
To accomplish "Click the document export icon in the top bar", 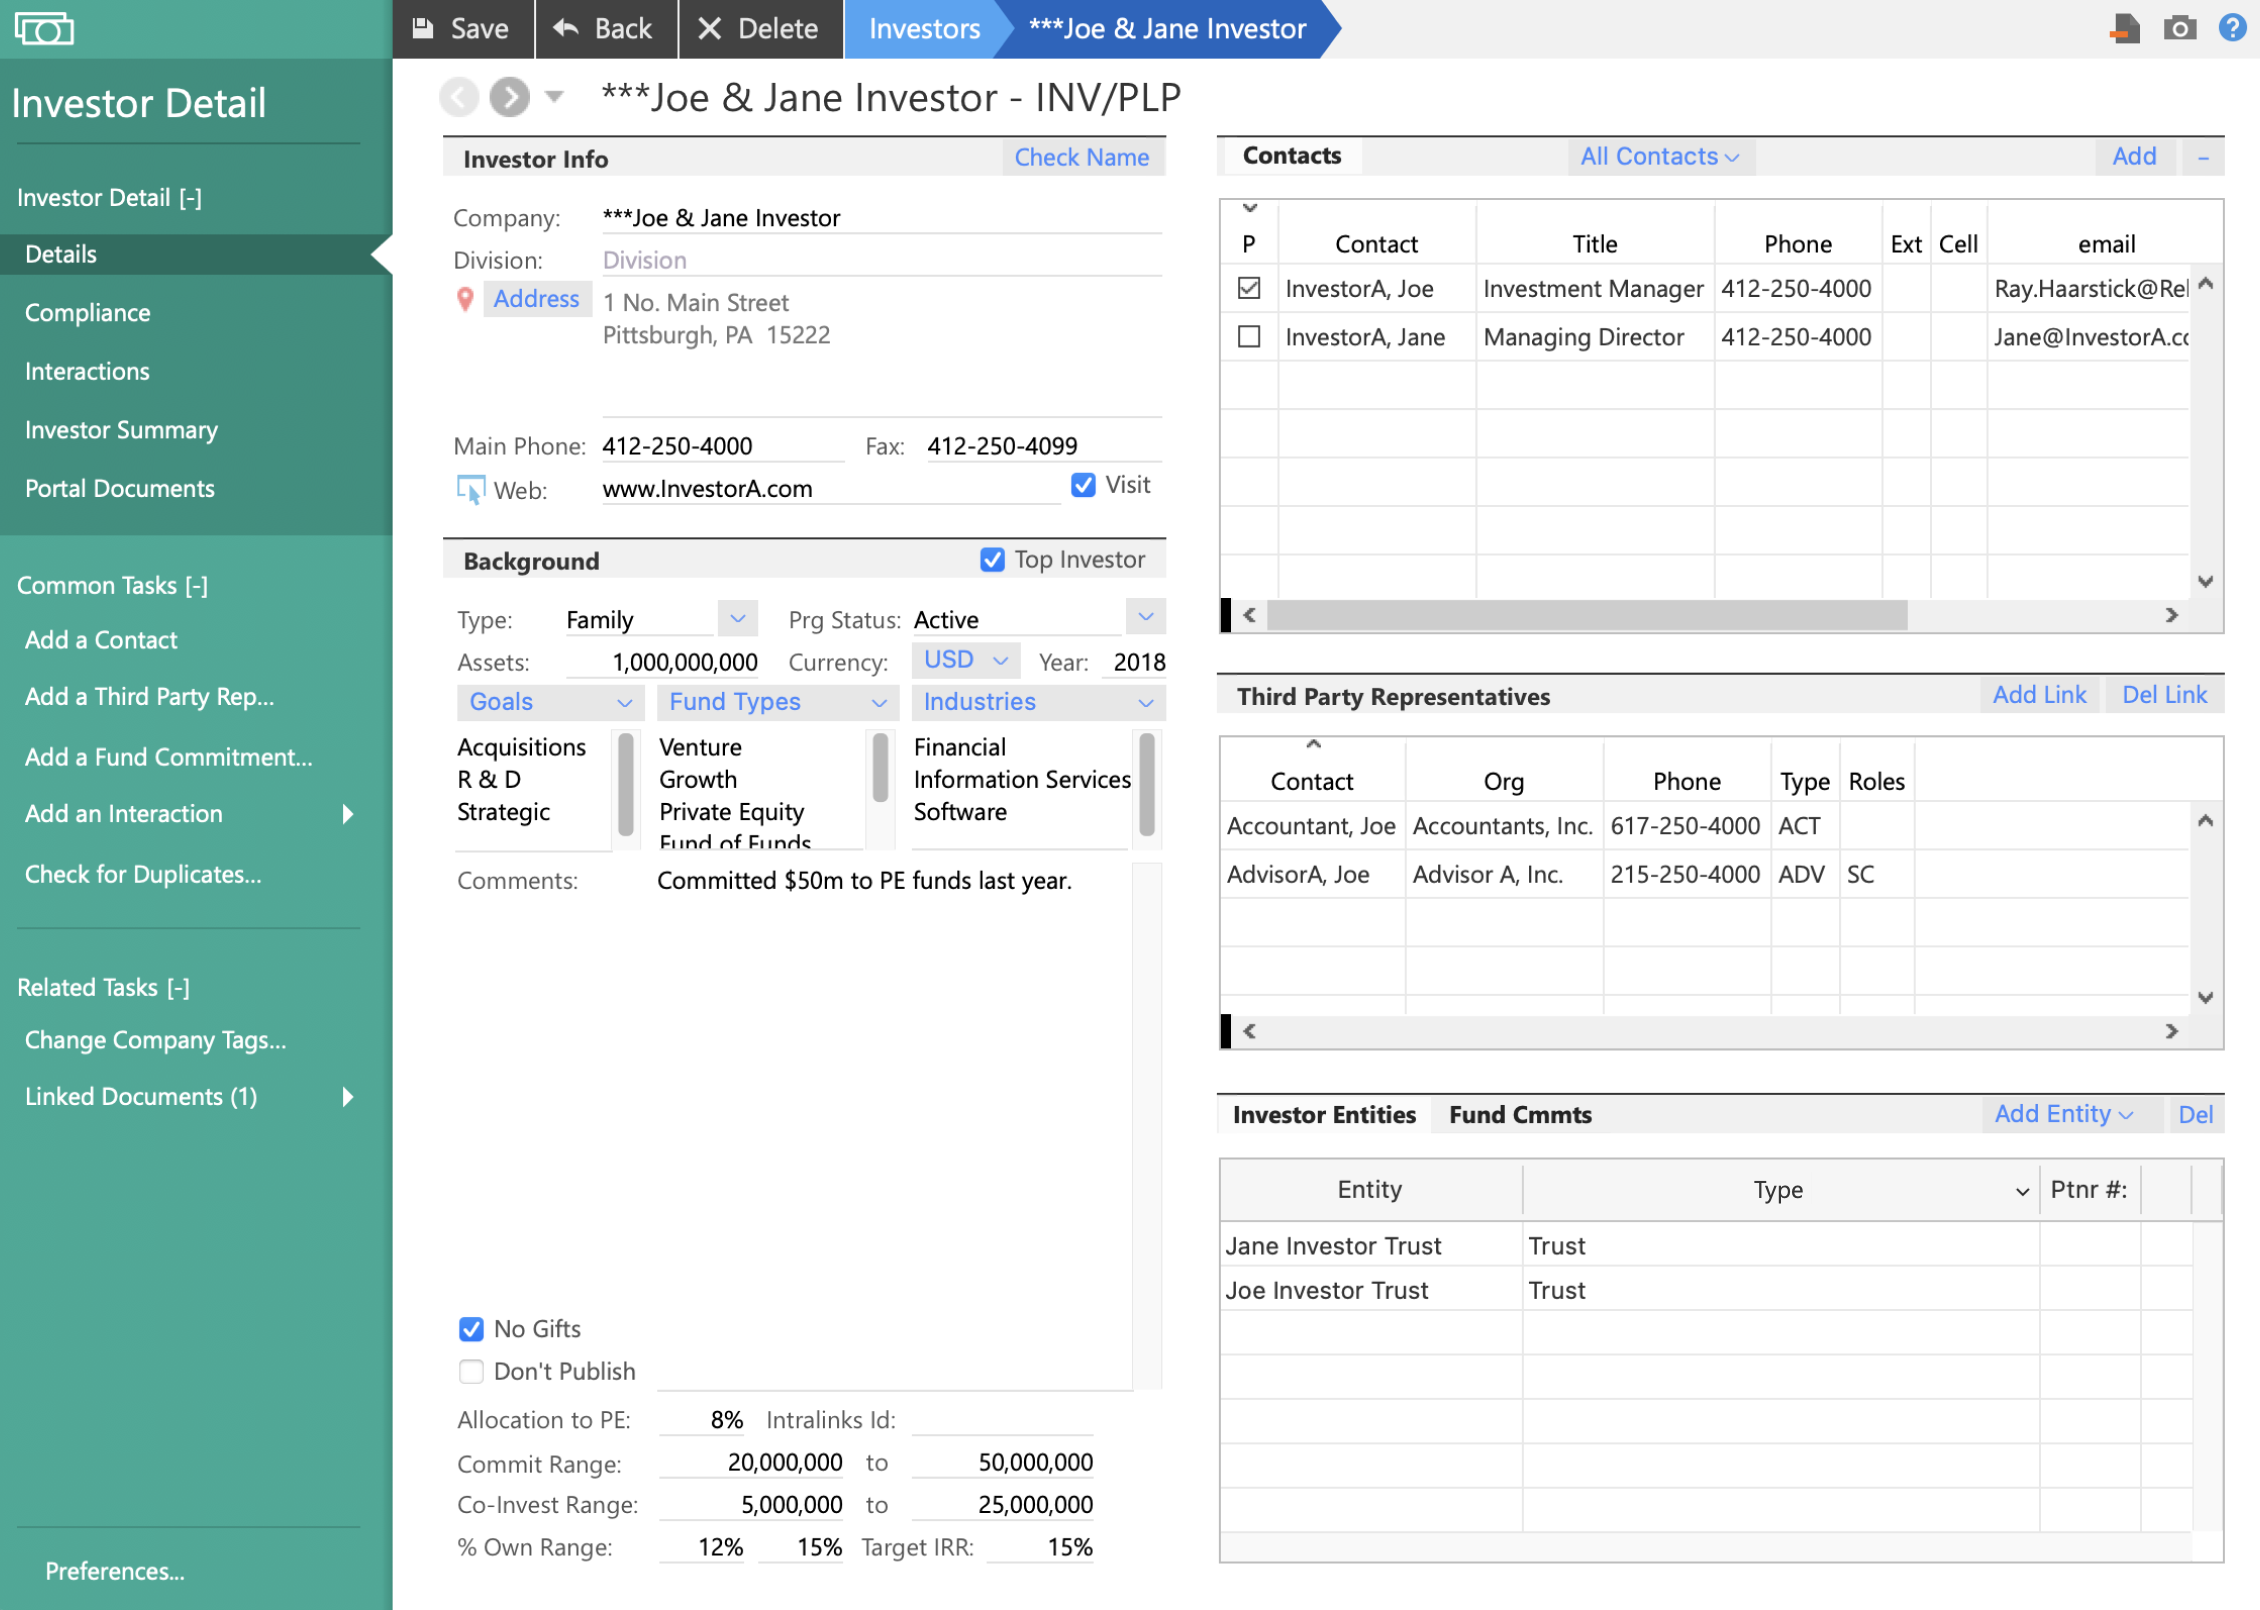I will (x=2124, y=28).
